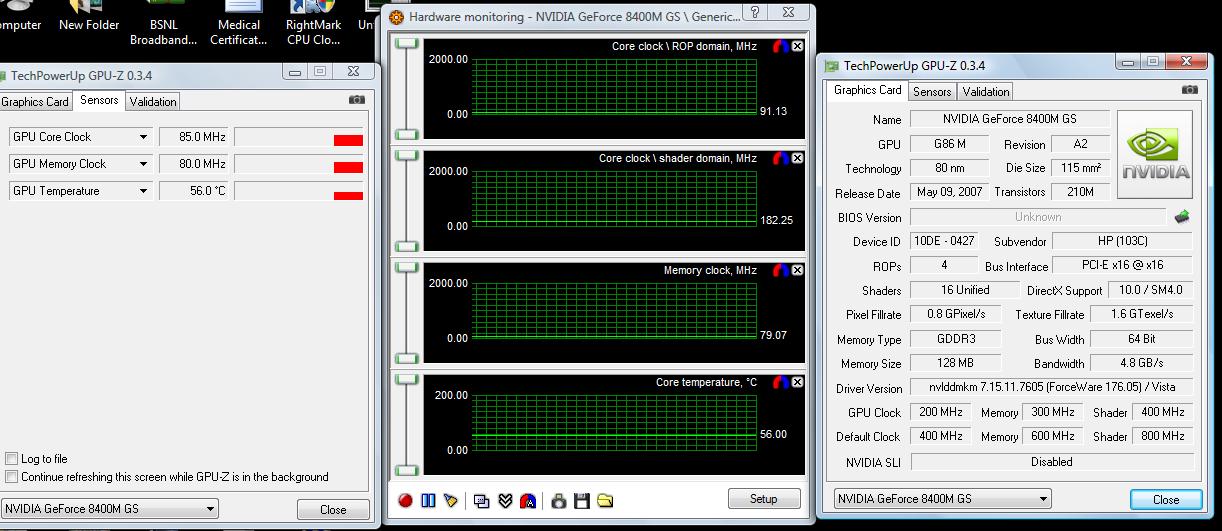Click bottom slider handle of Memory clock graph
Image resolution: width=1222 pixels, height=531 pixels.
click(406, 357)
